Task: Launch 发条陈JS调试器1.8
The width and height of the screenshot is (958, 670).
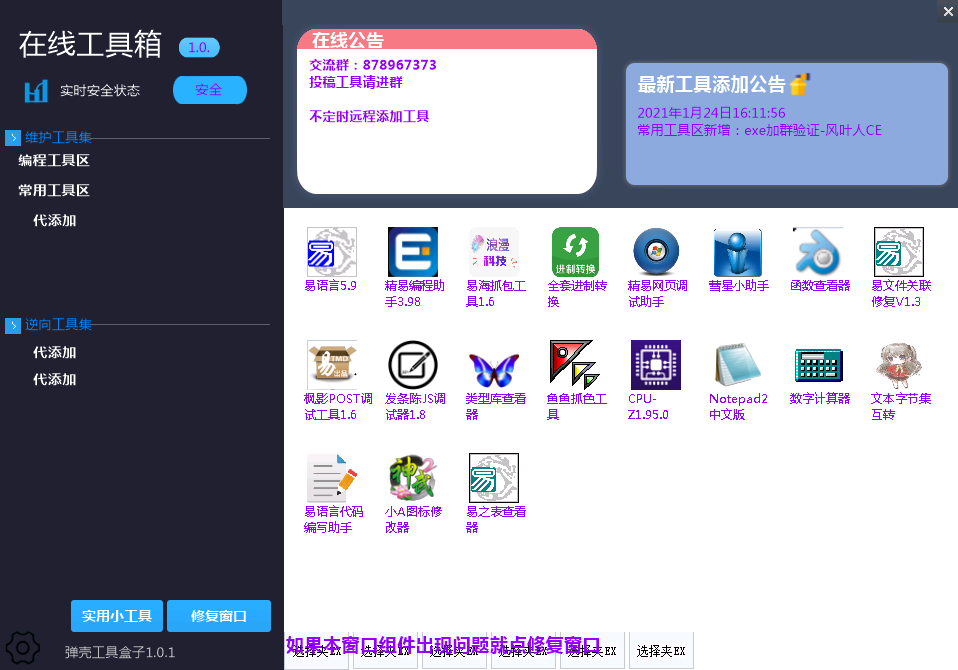Action: pyautogui.click(x=413, y=365)
